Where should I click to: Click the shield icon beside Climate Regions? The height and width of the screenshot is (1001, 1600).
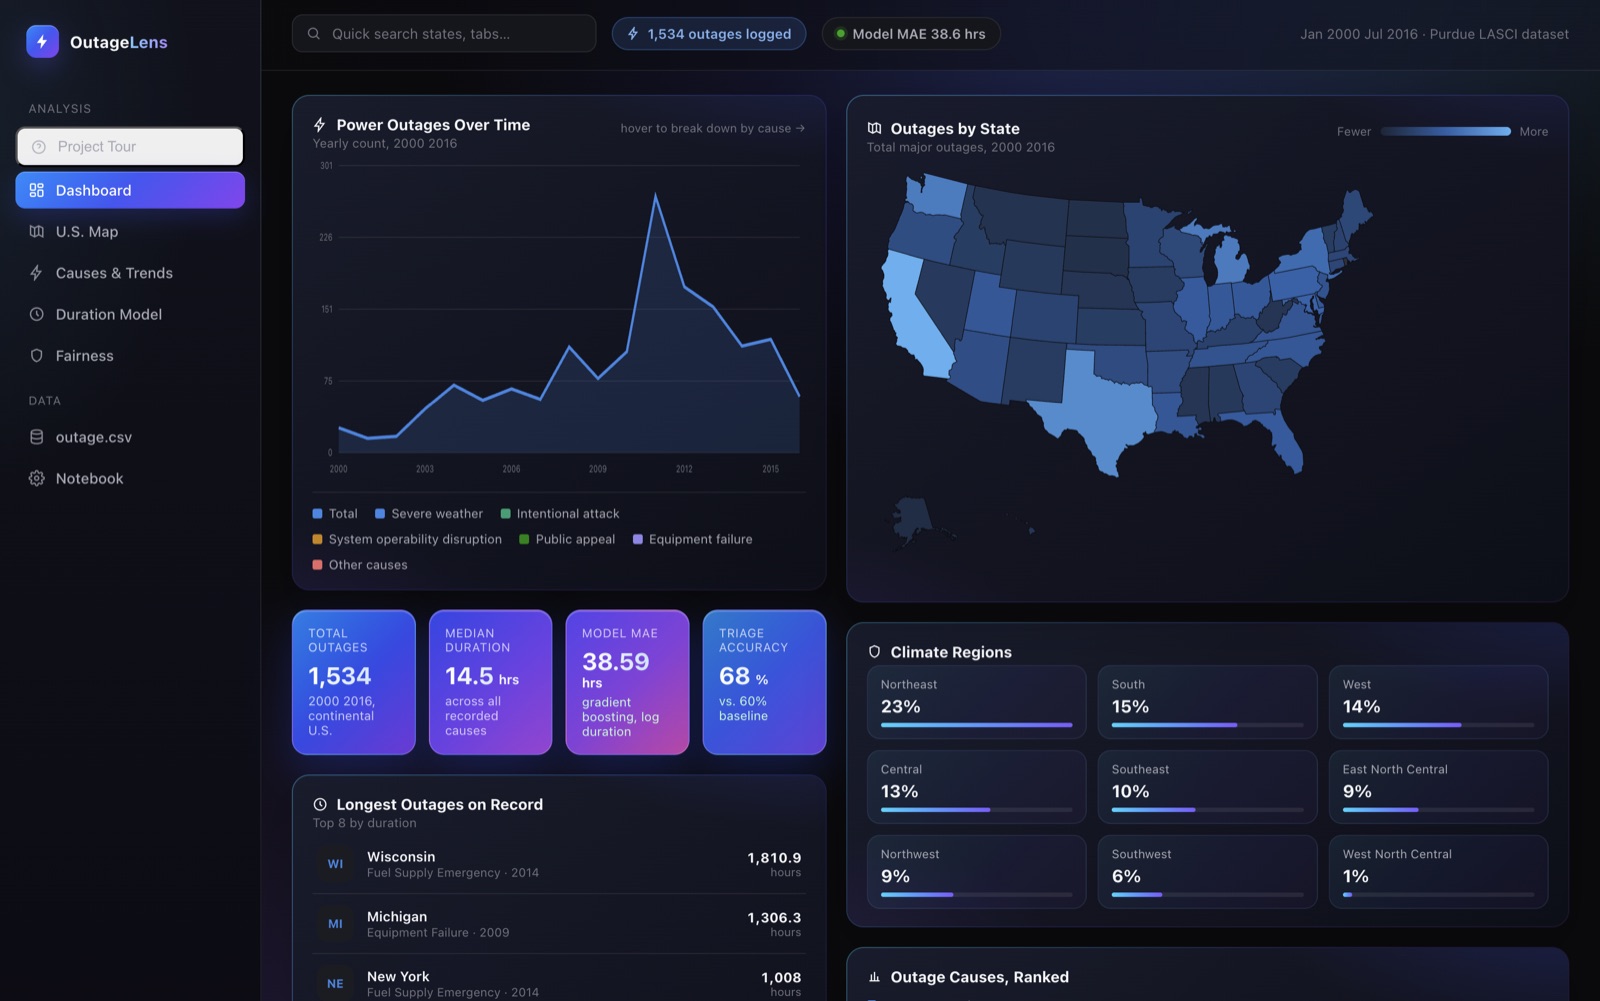pos(875,652)
